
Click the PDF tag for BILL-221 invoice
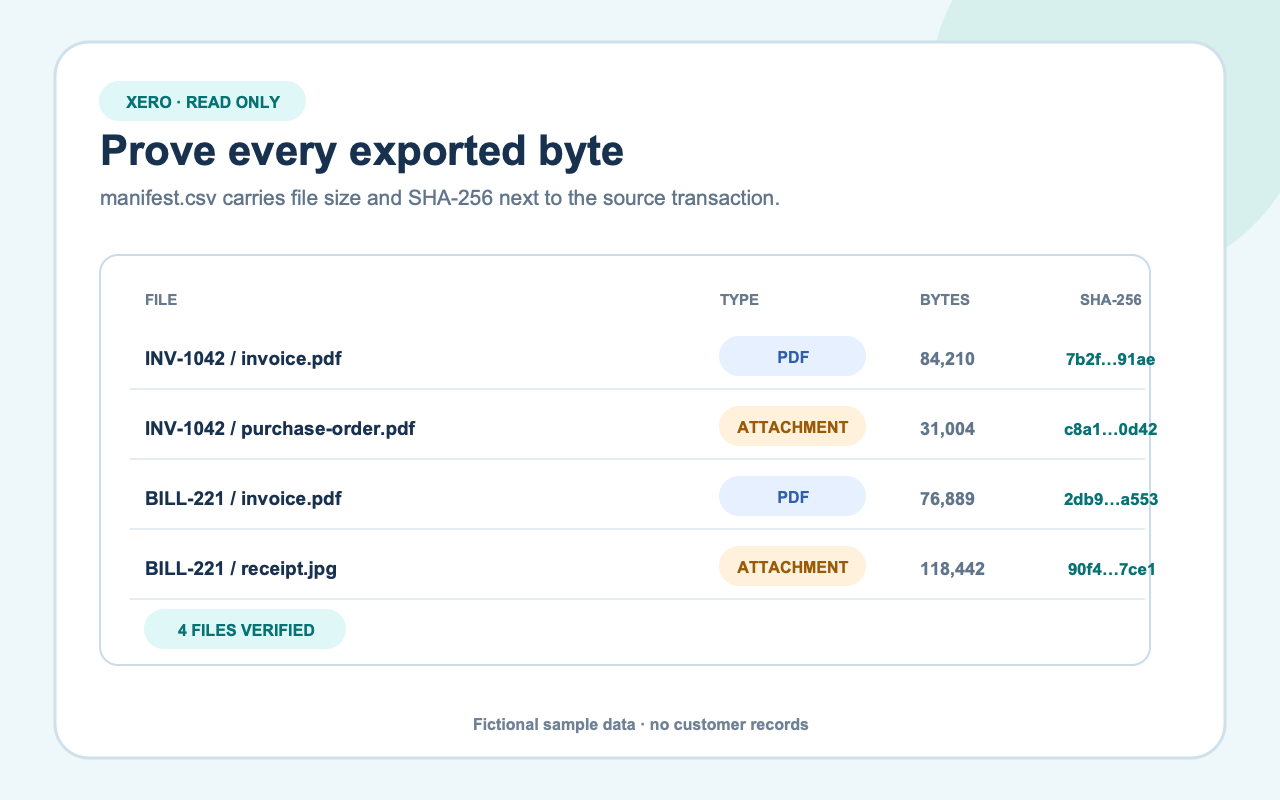point(792,496)
